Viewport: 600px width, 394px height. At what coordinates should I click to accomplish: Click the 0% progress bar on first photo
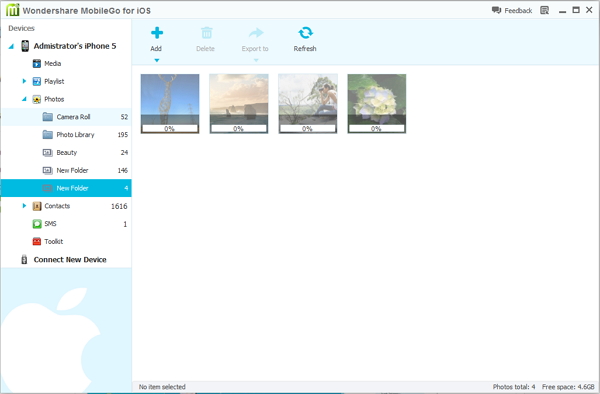[170, 129]
